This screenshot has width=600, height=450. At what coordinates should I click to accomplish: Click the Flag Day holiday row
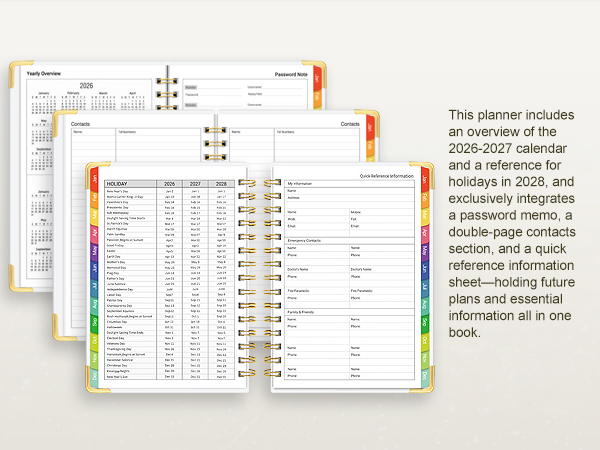coord(170,273)
